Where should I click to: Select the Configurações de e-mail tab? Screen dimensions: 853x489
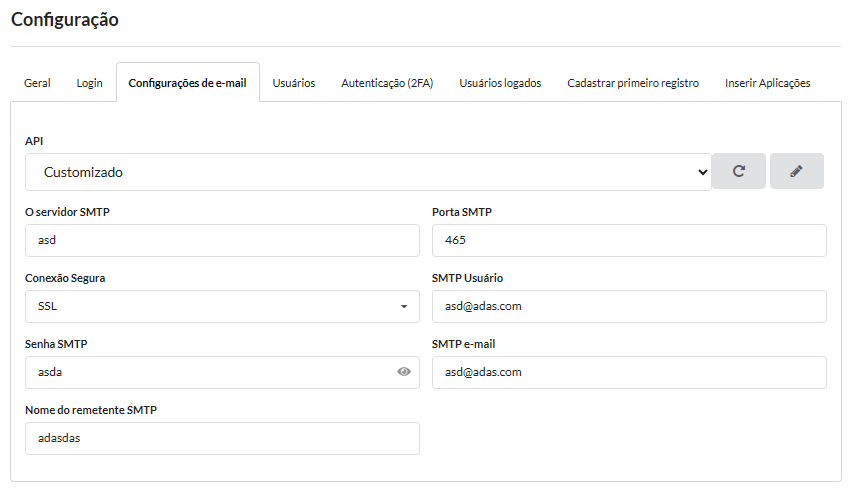coord(187,83)
